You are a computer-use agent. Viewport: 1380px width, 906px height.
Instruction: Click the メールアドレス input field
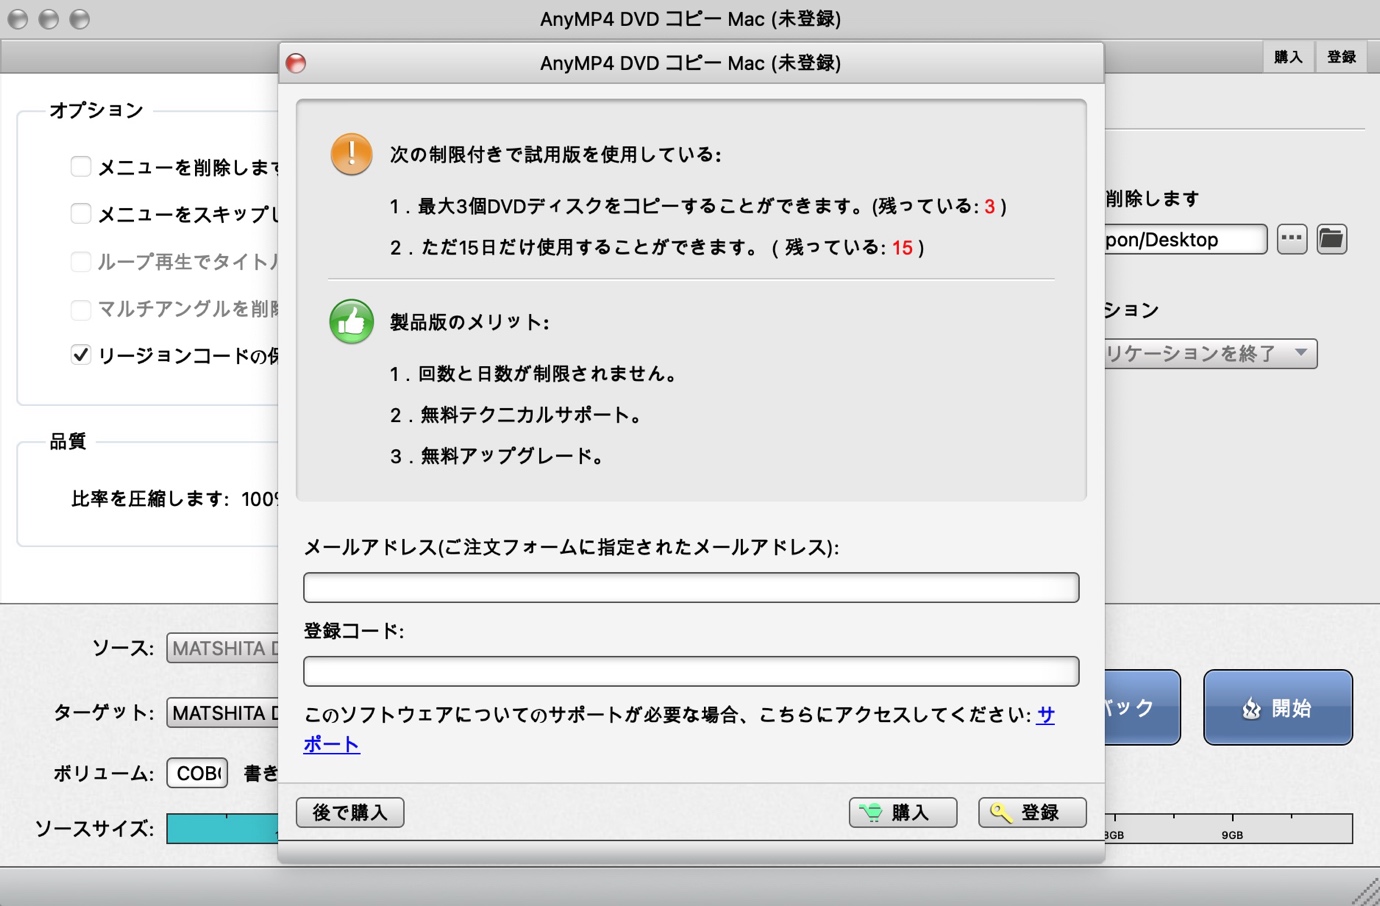pyautogui.click(x=691, y=587)
